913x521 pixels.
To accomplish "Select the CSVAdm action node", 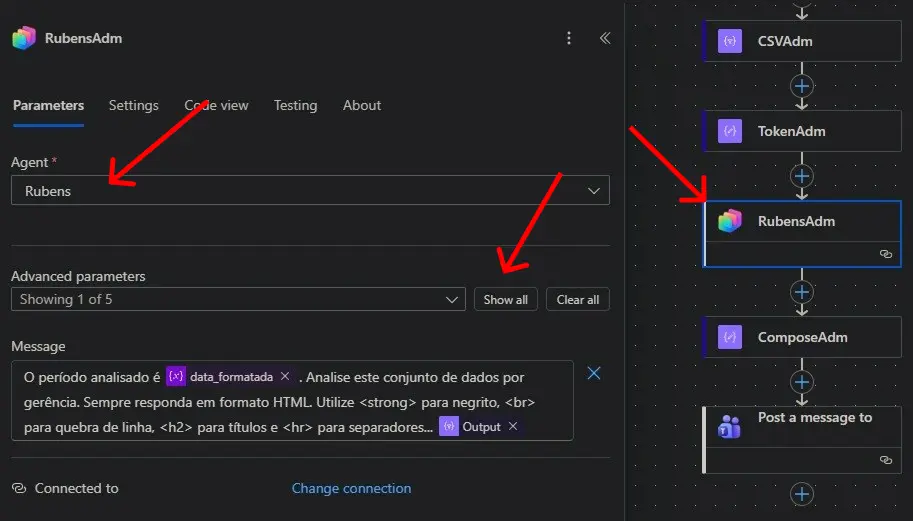I will click(802, 41).
